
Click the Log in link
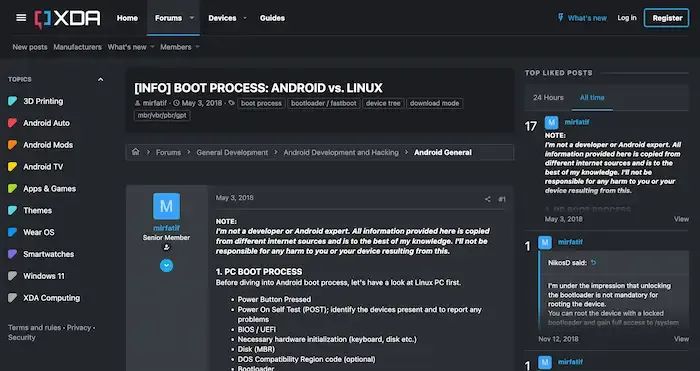627,18
